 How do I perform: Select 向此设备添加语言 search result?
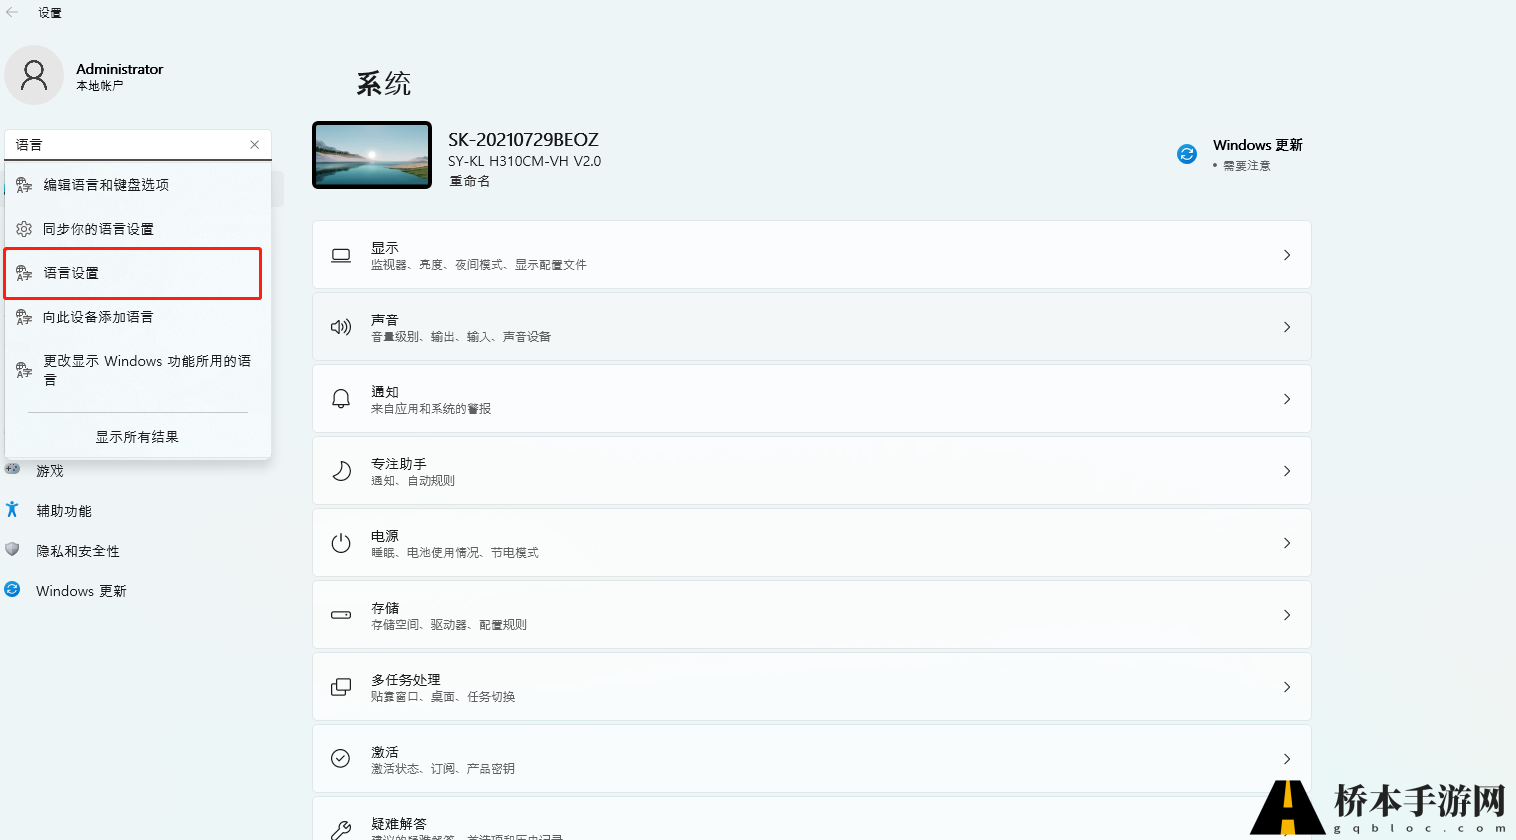(138, 317)
